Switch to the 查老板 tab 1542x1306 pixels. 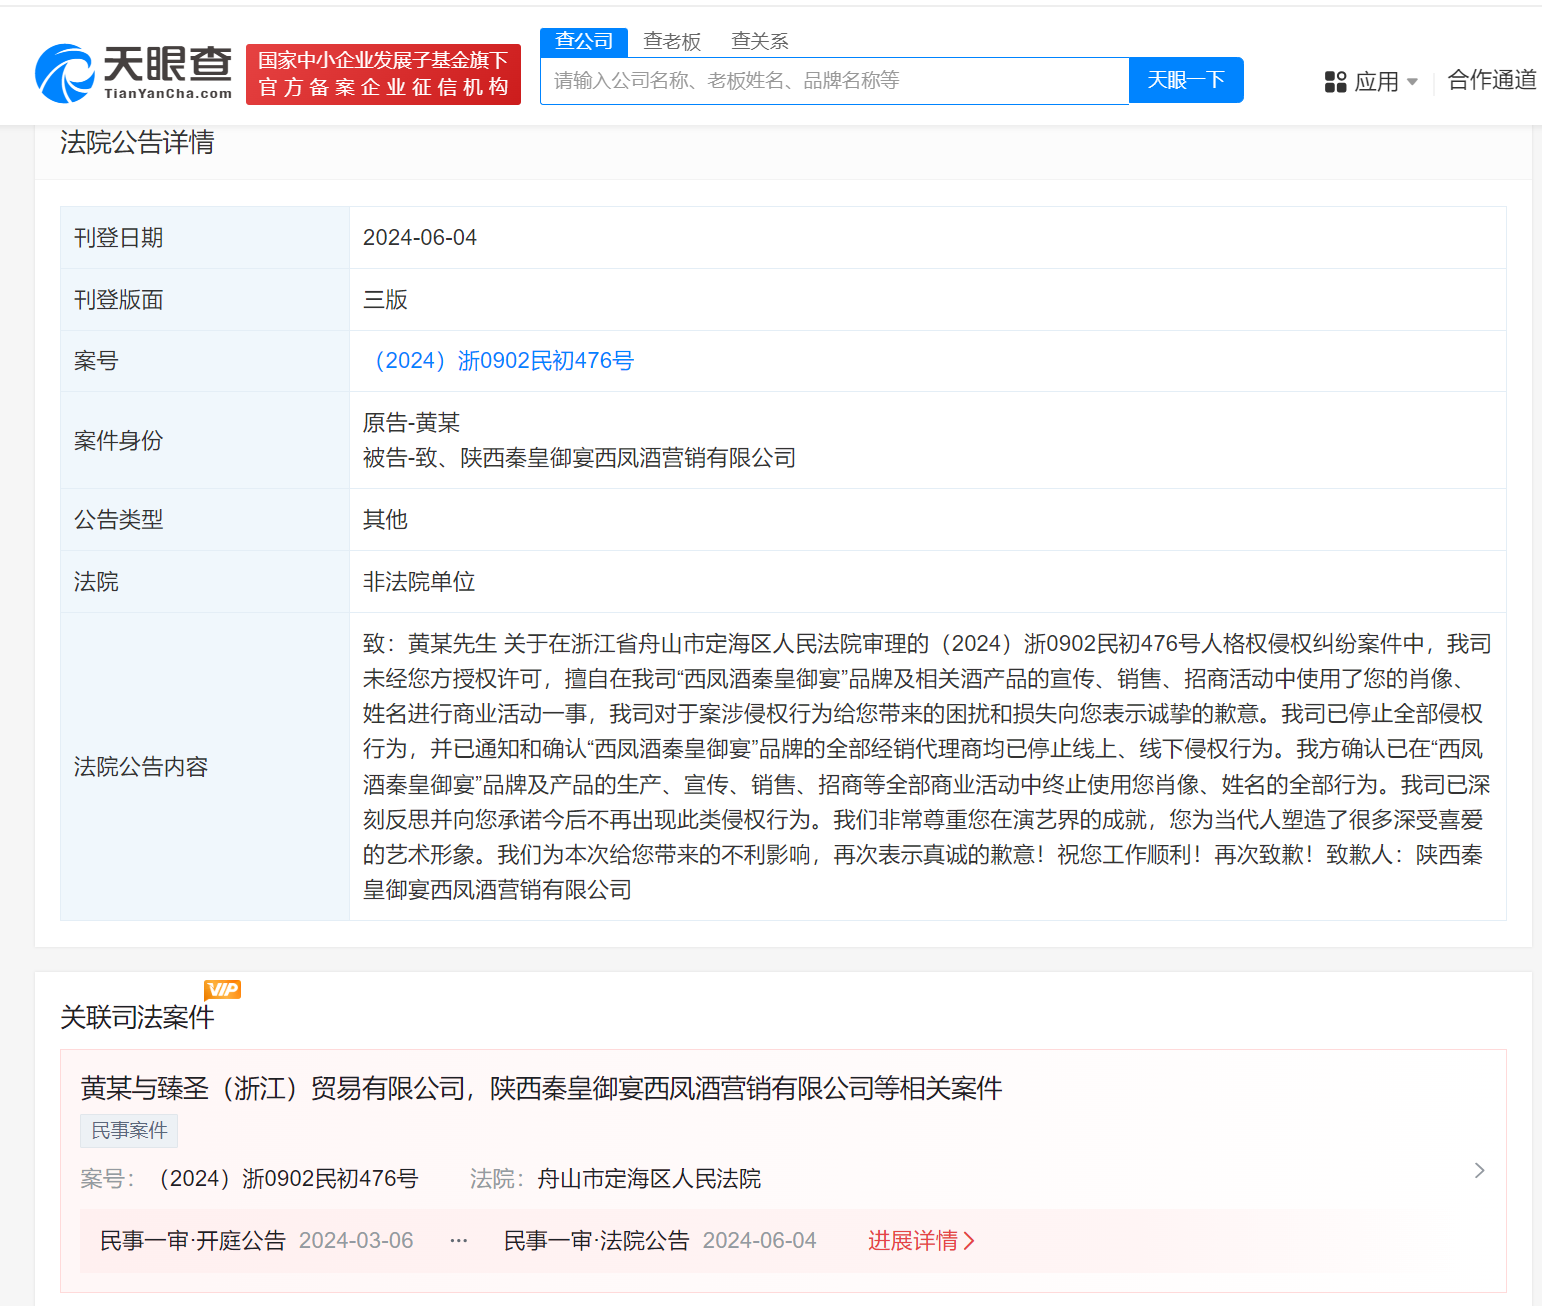672,40
